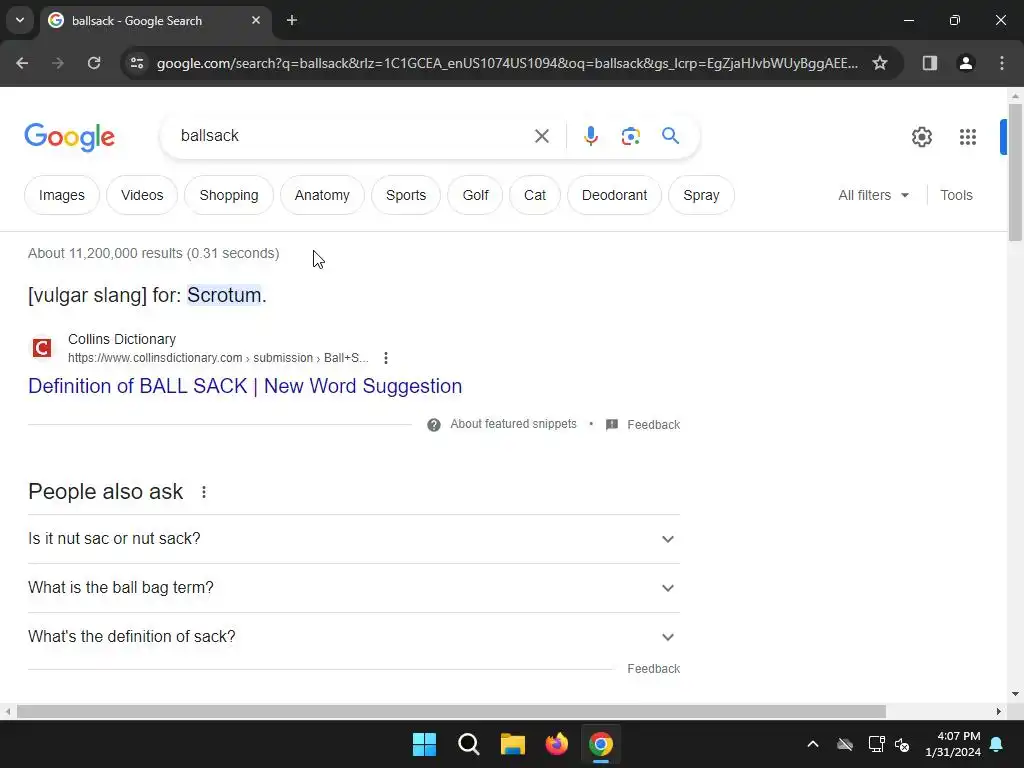Image resolution: width=1024 pixels, height=768 pixels.
Task: Open the taskbar clock and date
Action: 953,744
